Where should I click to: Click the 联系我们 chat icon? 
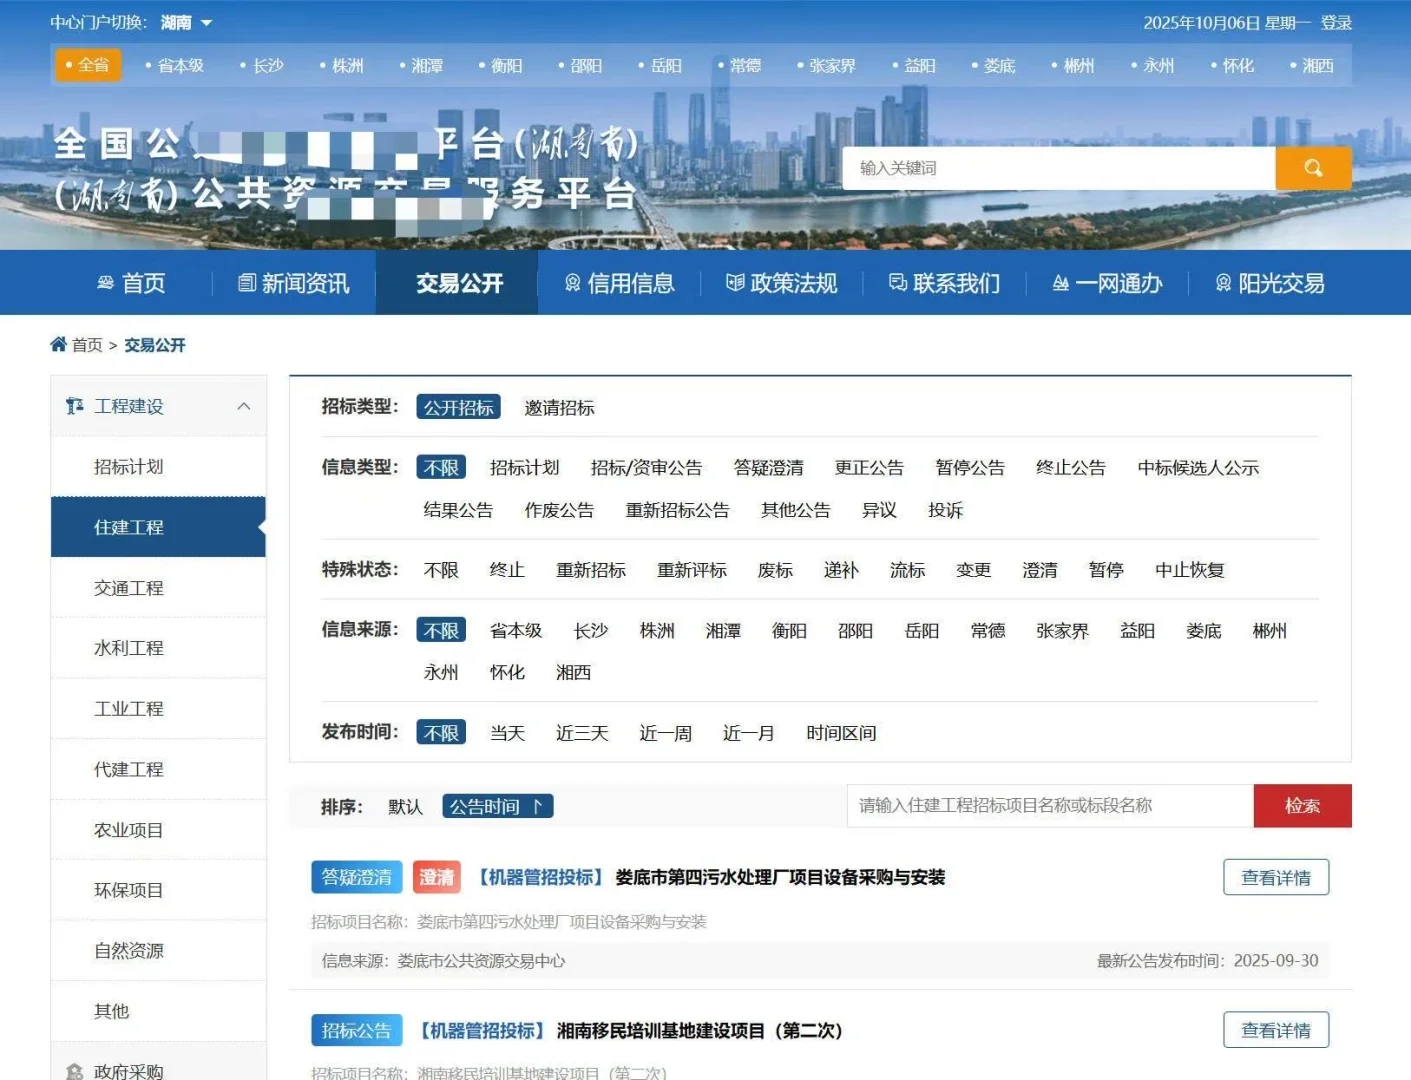point(897,283)
